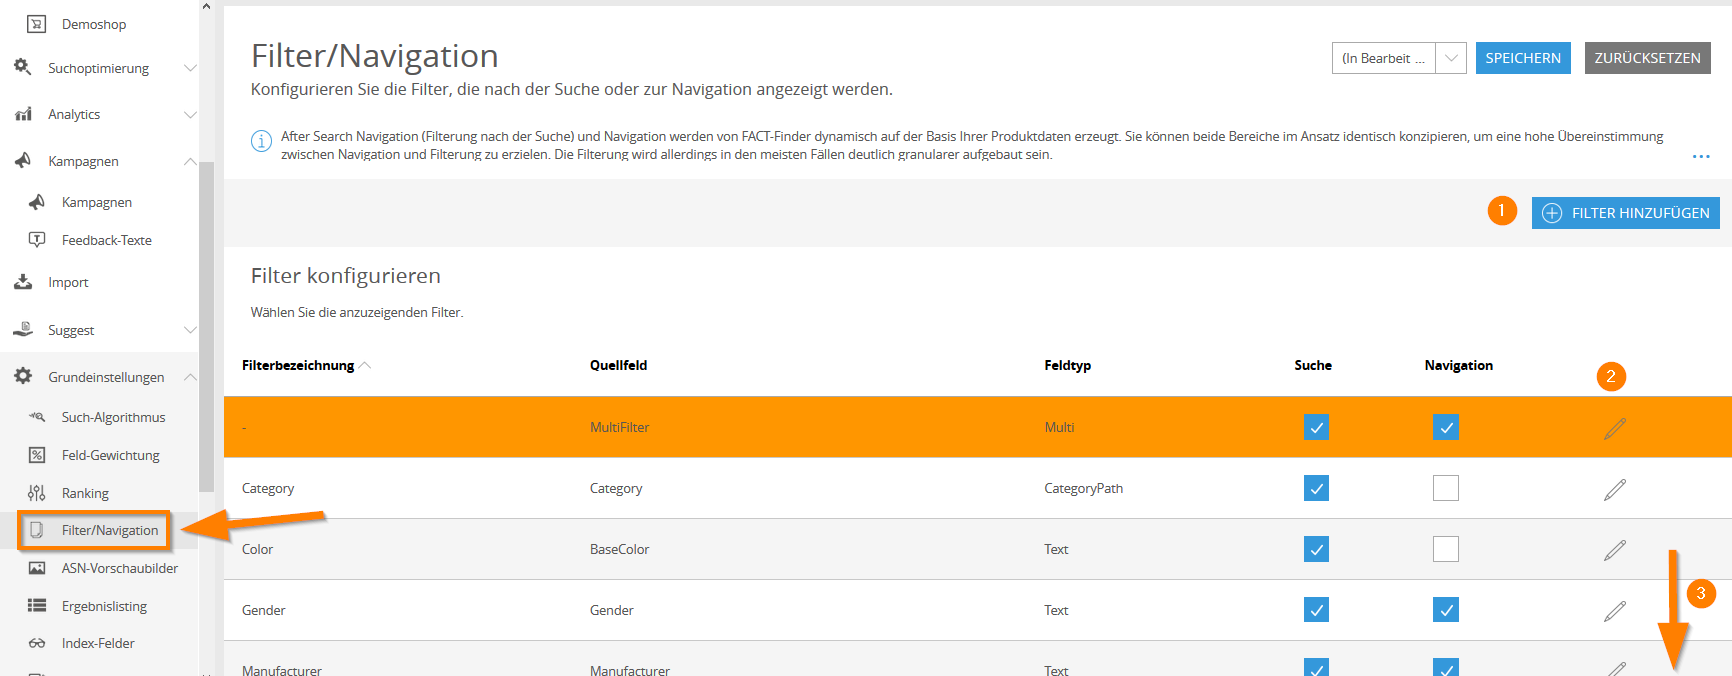Click the pencil icon in Gender row
The height and width of the screenshot is (676, 1732).
click(1615, 611)
